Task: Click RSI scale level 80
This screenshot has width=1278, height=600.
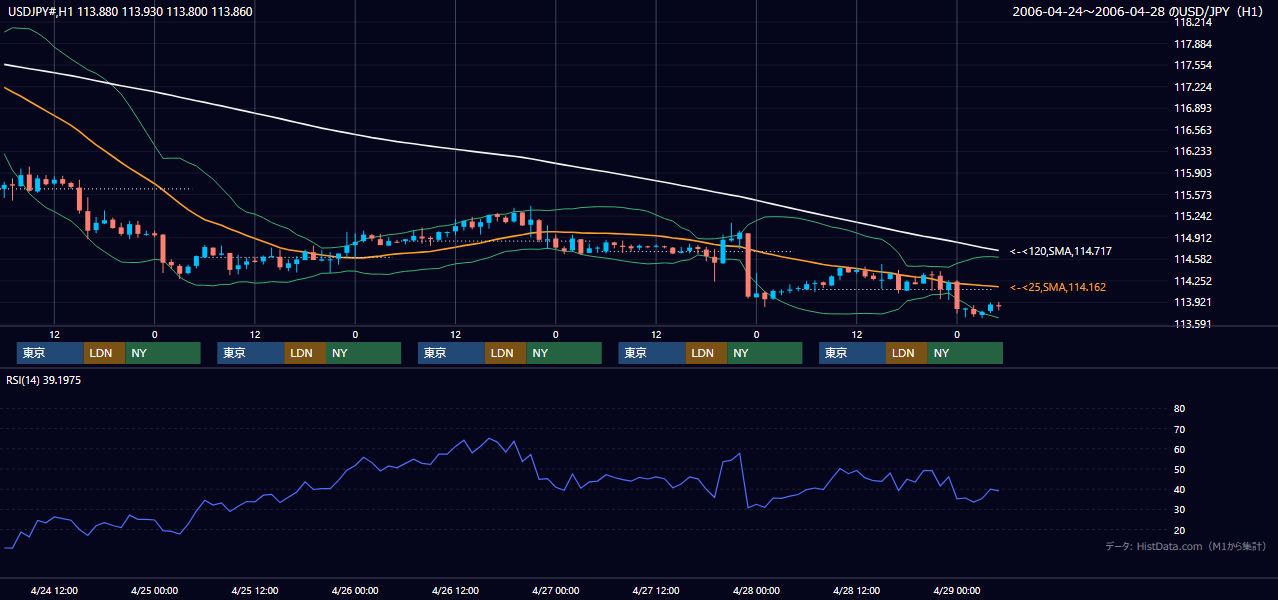Action: coord(1179,409)
